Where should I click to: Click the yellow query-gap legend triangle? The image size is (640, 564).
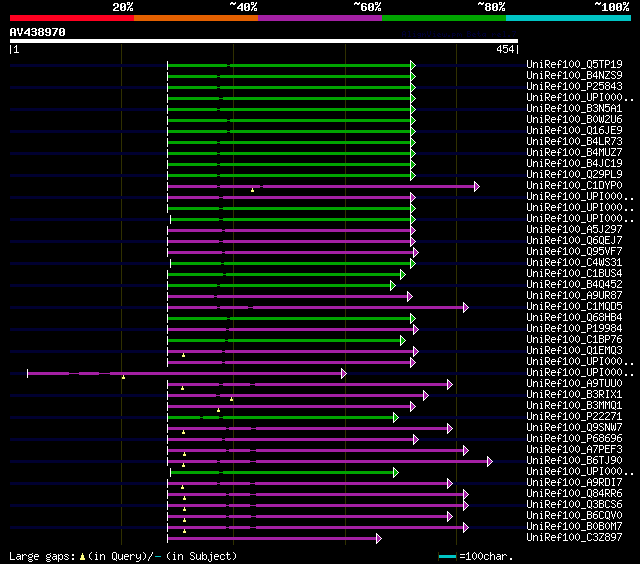pos(82,557)
